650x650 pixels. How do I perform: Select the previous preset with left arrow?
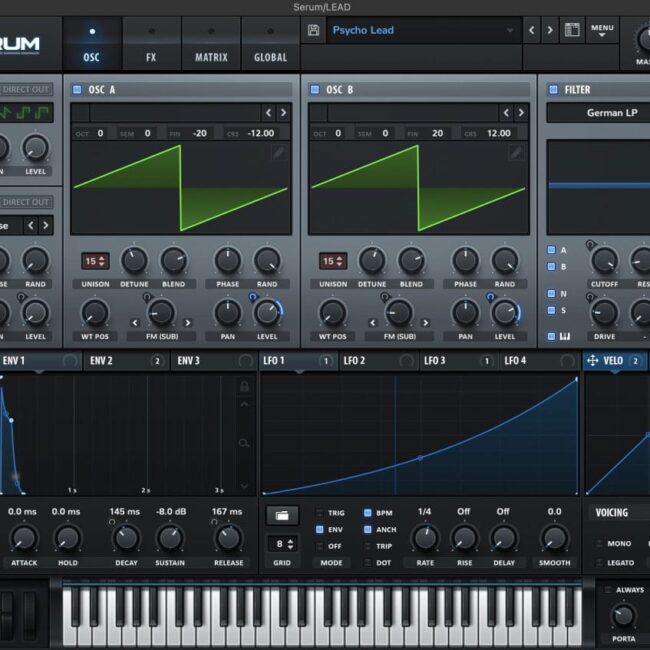pos(531,30)
